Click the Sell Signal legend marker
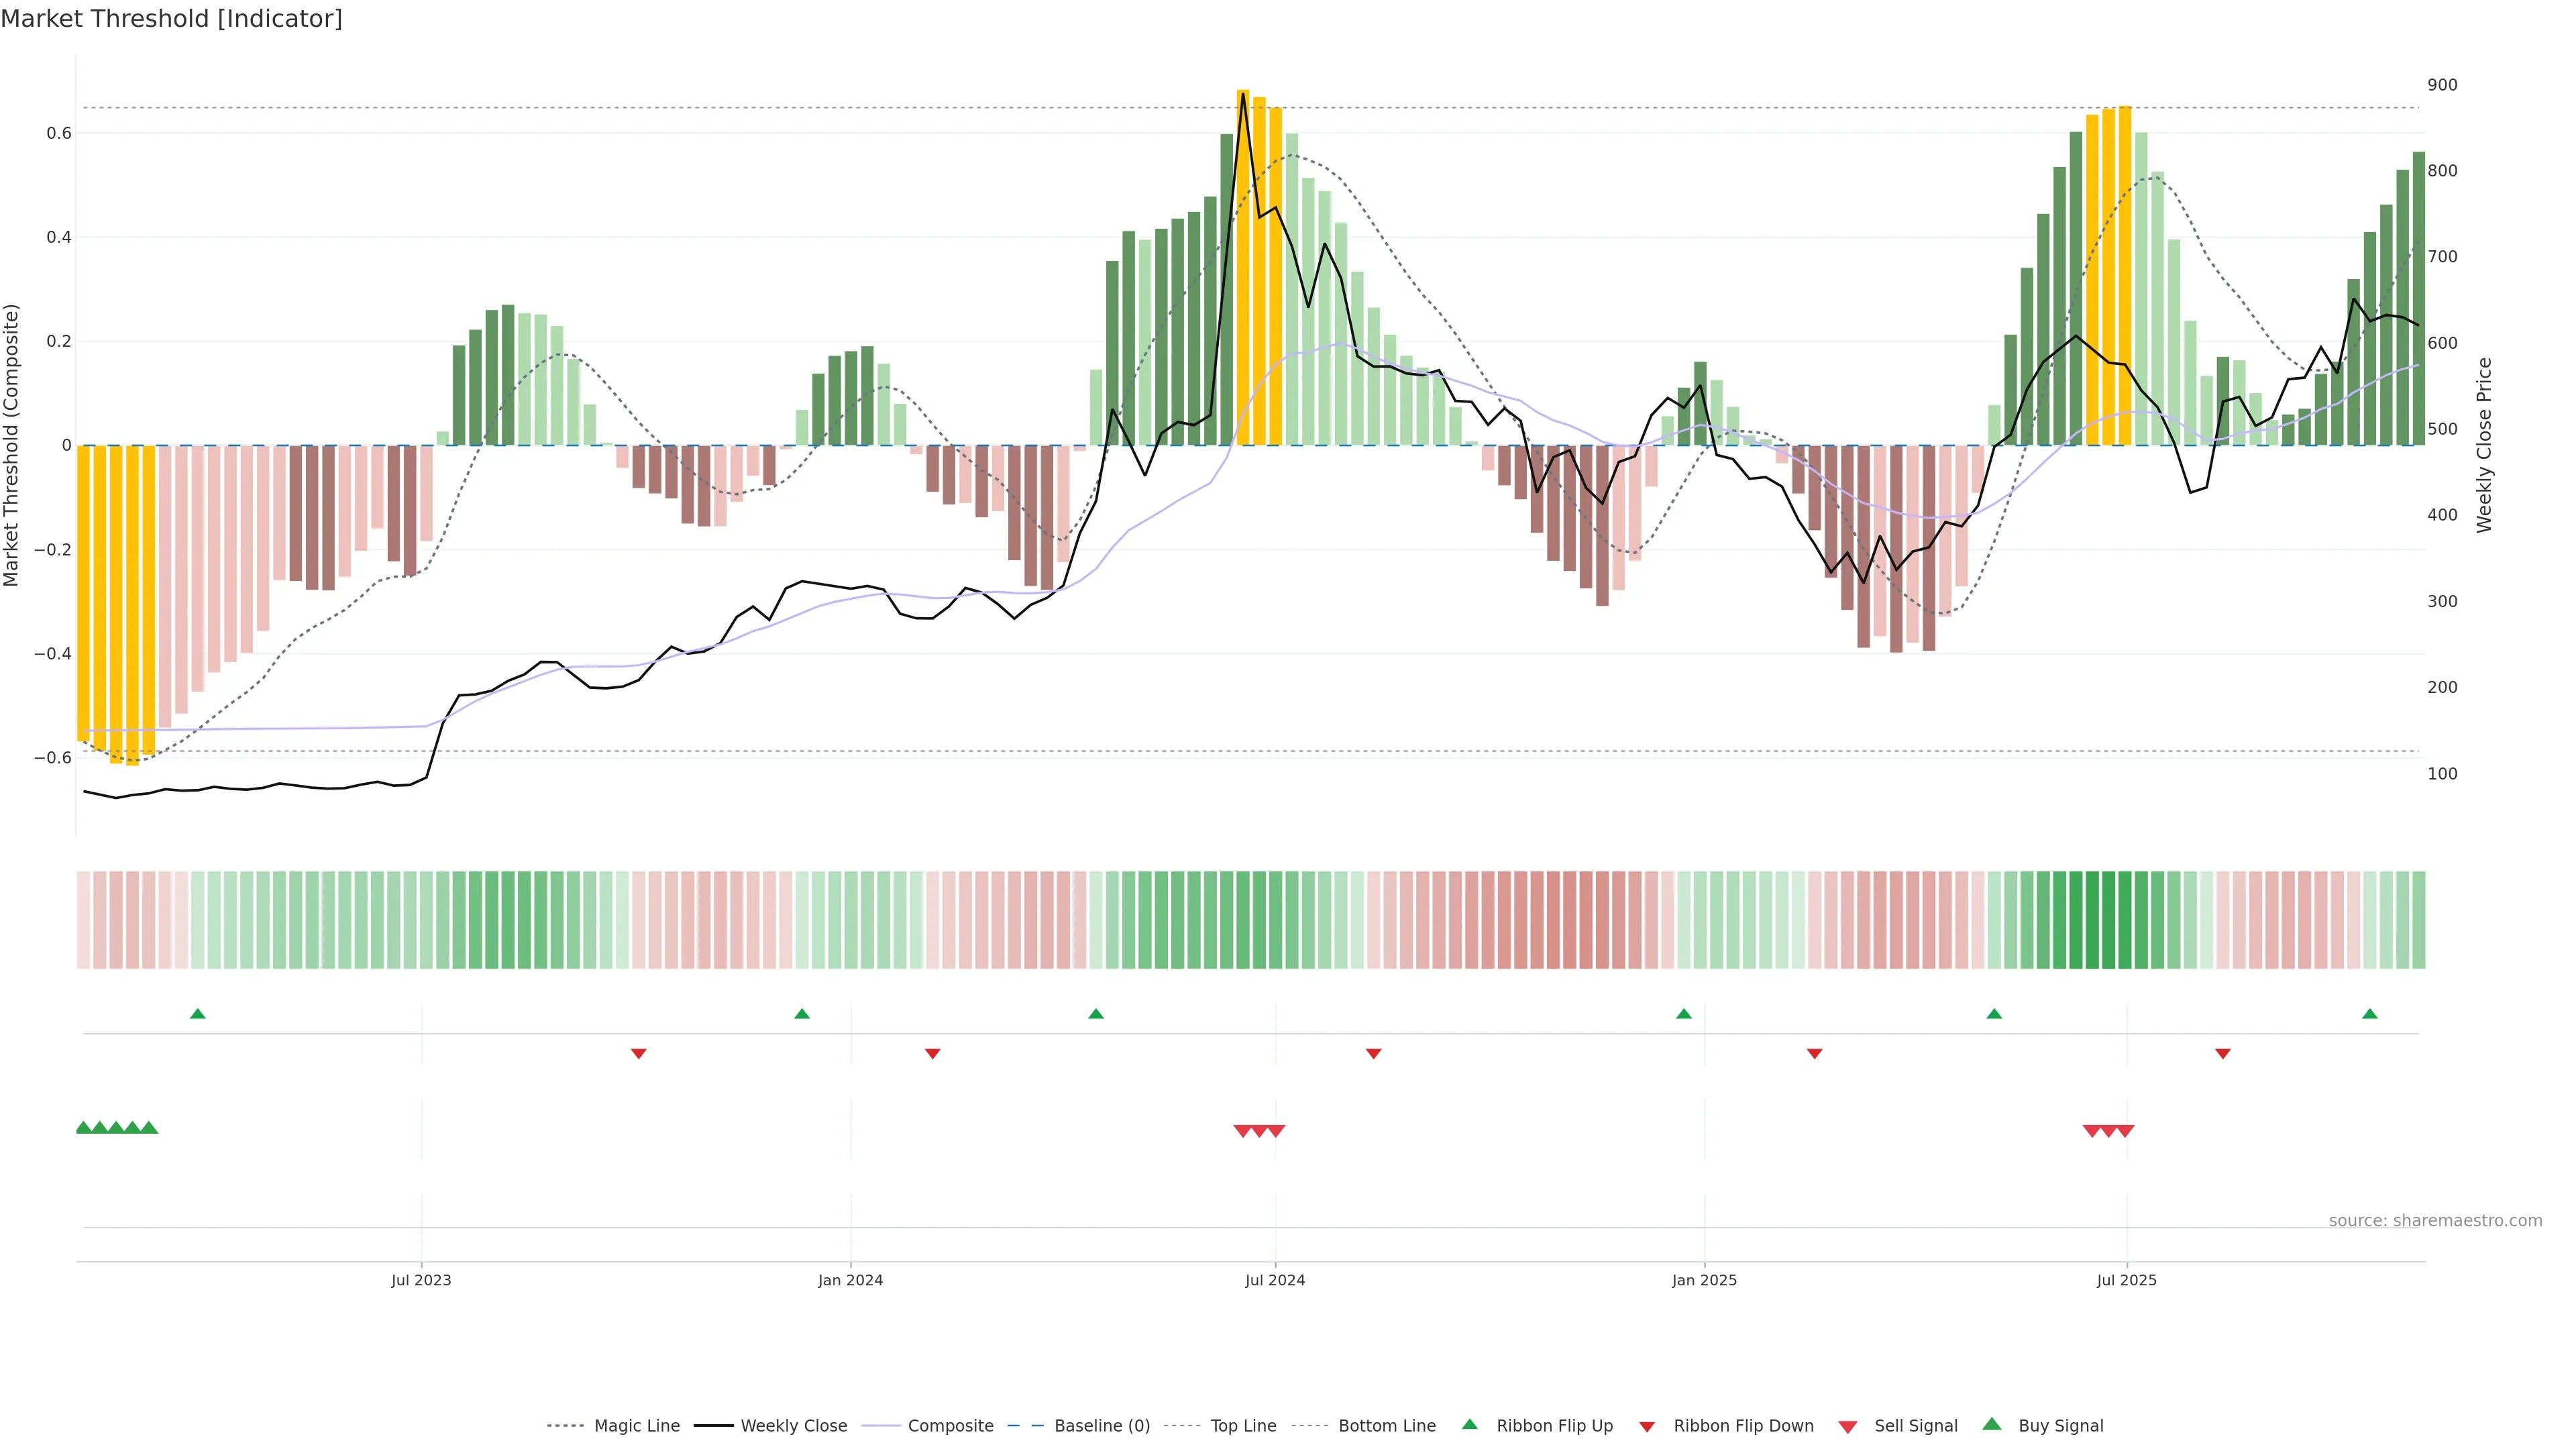Viewport: 2576px width, 1449px height. [1848, 1426]
